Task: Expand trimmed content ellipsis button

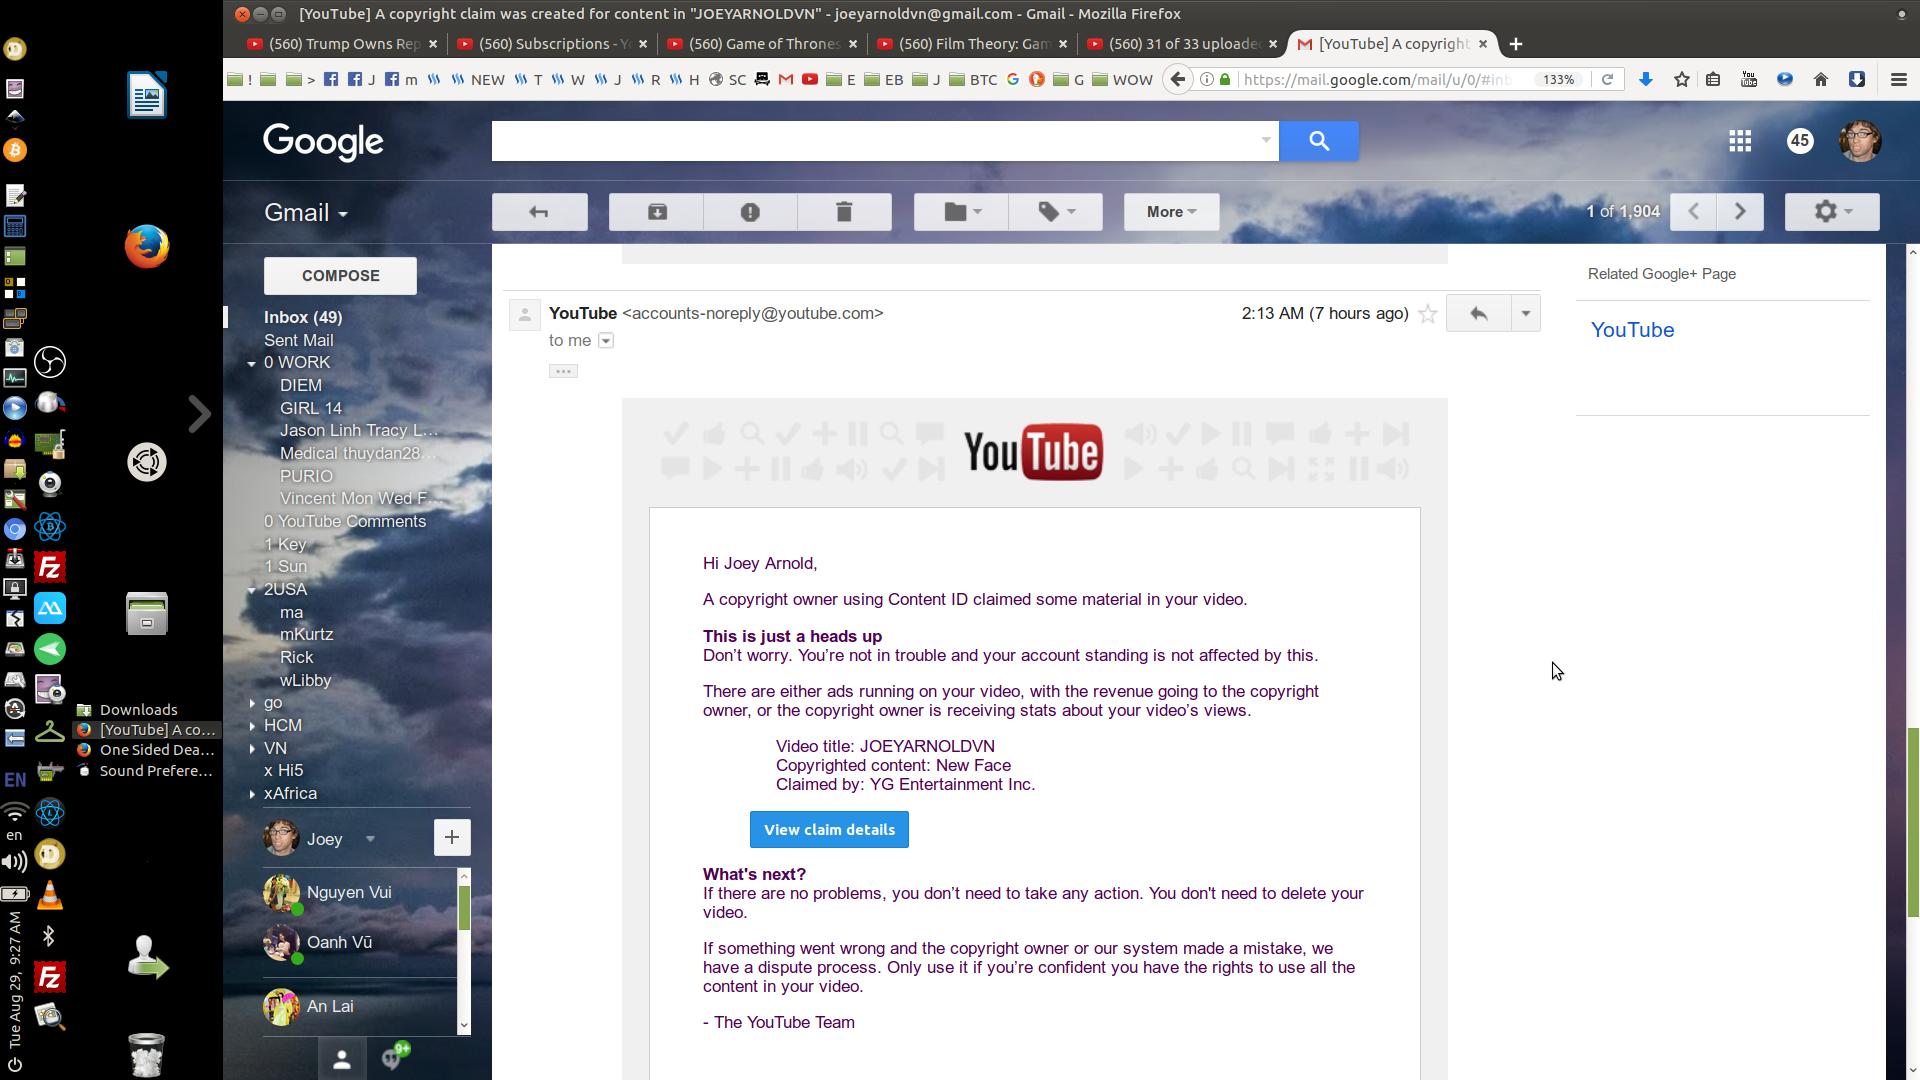Action: pos(563,371)
